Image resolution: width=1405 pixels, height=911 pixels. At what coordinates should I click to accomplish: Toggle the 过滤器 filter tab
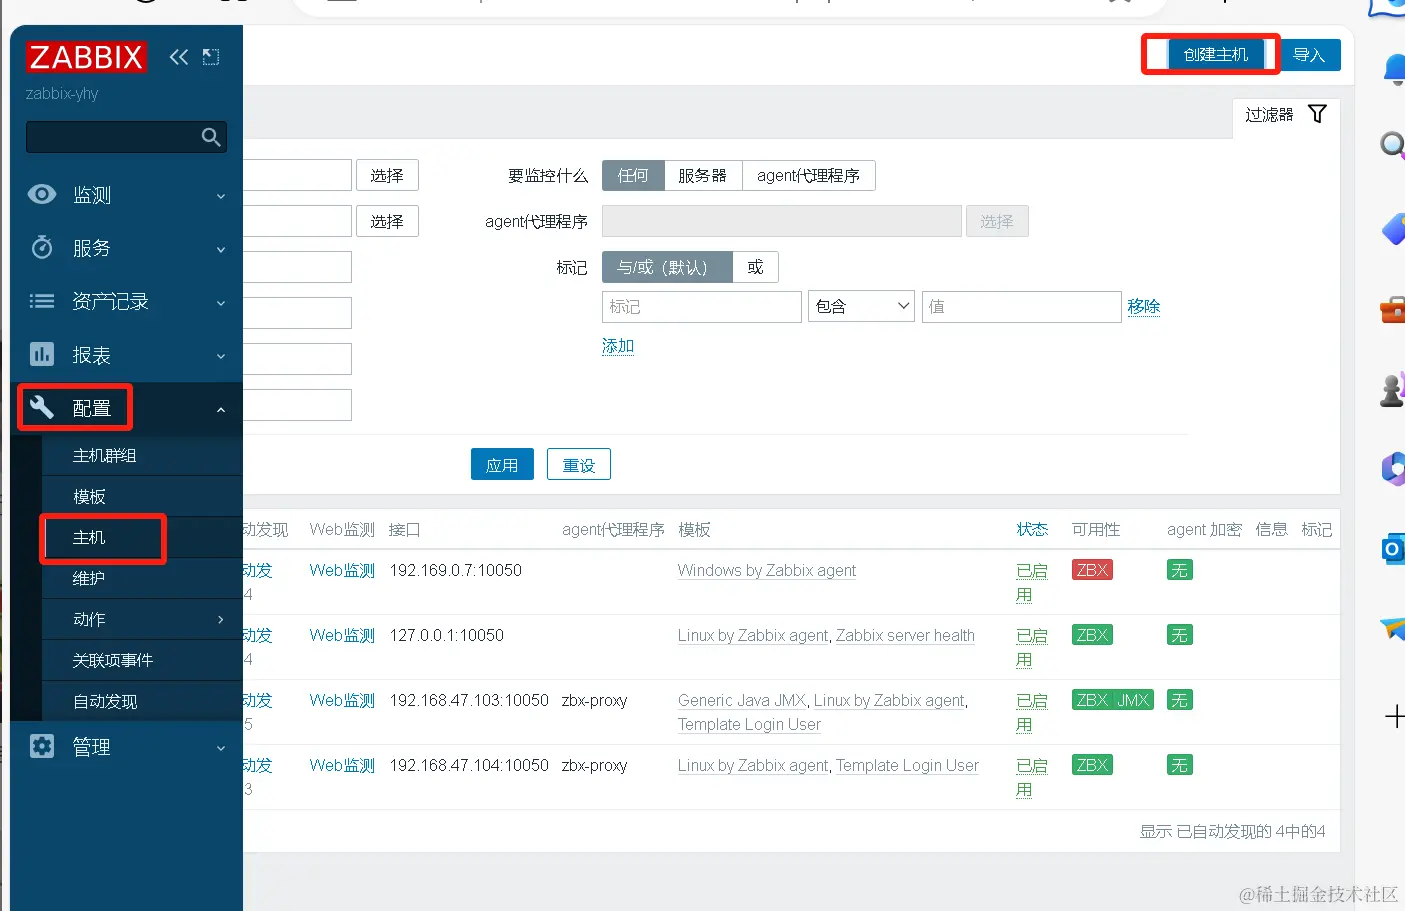click(x=1286, y=115)
